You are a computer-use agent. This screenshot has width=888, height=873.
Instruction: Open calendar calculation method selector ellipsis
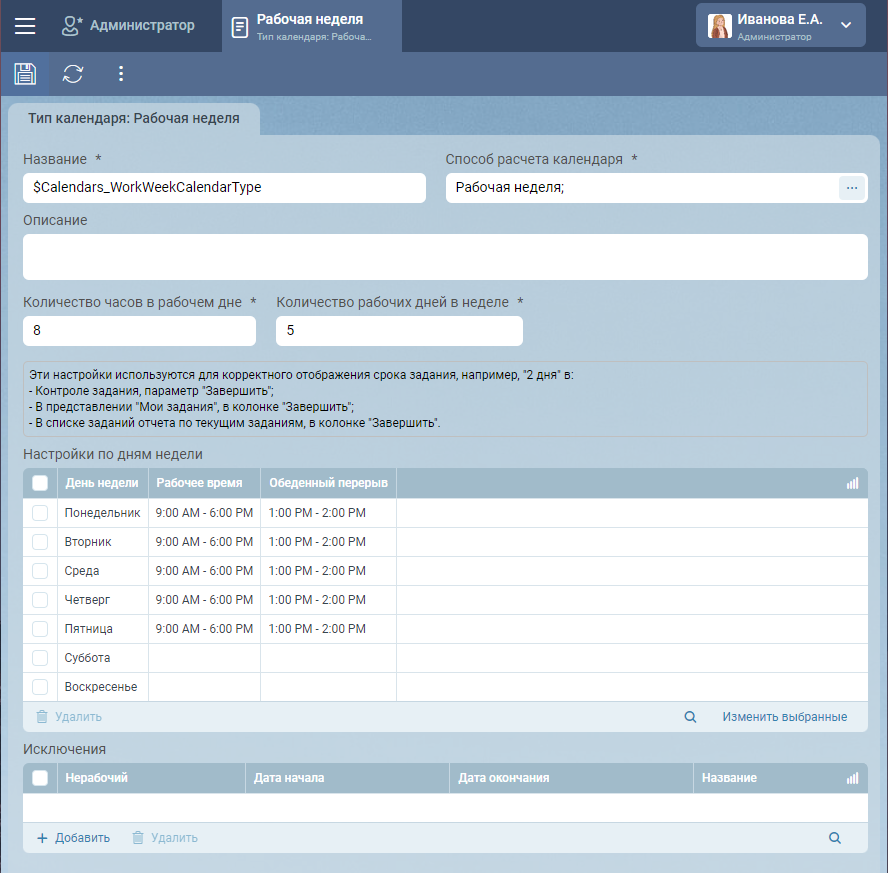point(851,188)
